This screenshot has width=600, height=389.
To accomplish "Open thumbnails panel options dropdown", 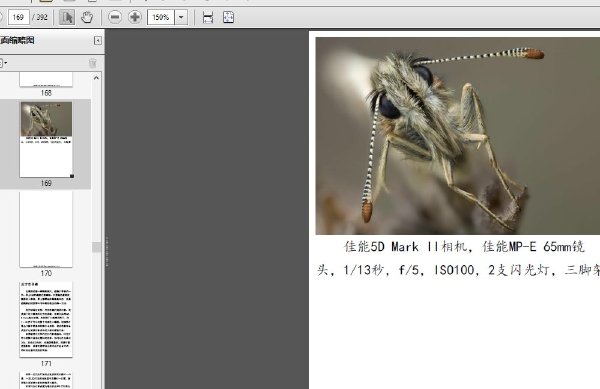I will (3, 63).
